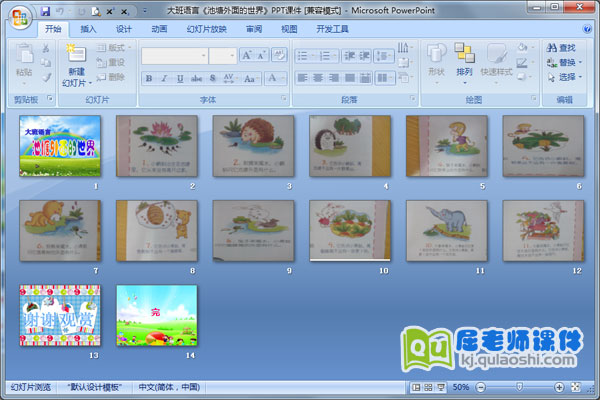Image resolution: width=600 pixels, height=400 pixels.
Task: Toggle the slide sorter view button
Action: pos(427,387)
